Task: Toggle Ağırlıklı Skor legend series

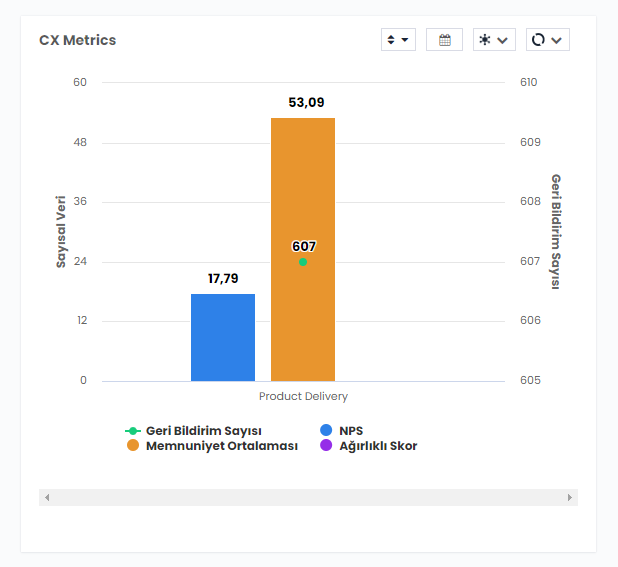Action: coord(378,446)
